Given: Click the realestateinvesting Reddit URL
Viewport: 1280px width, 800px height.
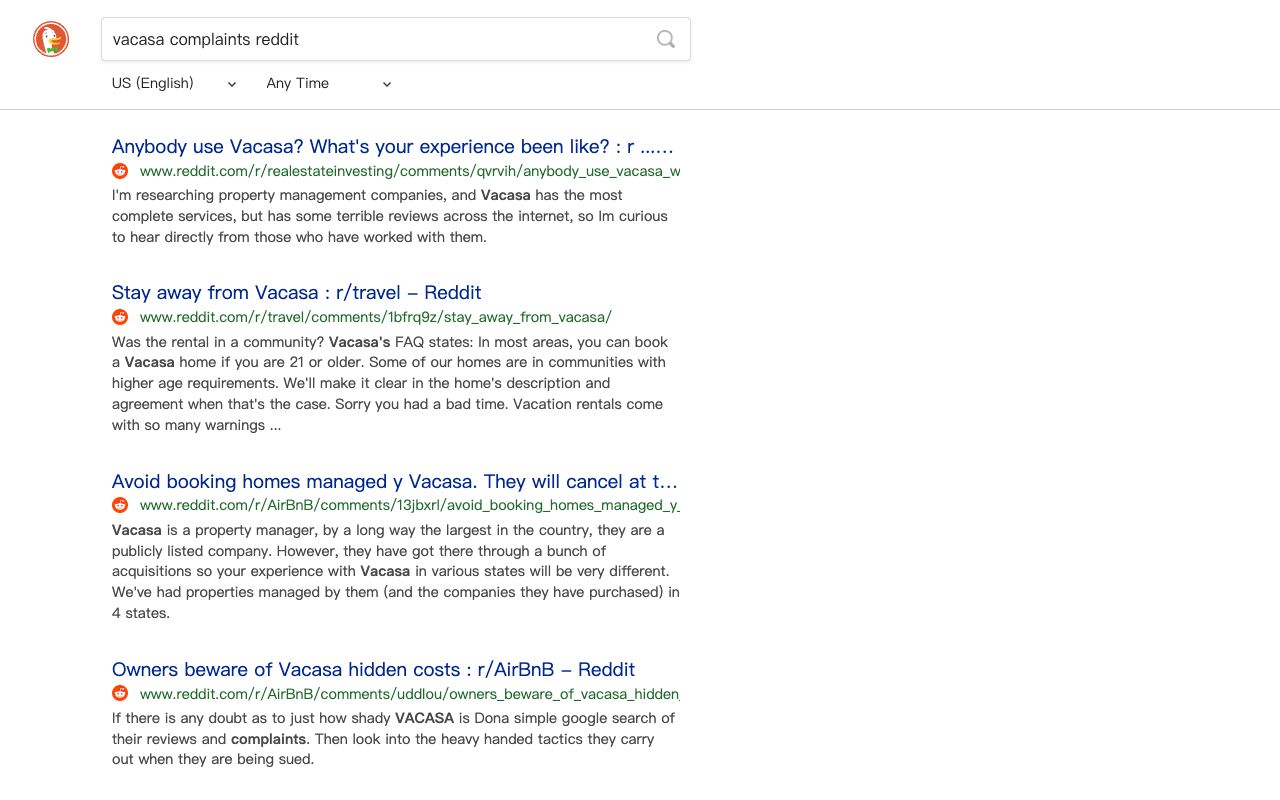Looking at the screenshot, I should point(410,171).
